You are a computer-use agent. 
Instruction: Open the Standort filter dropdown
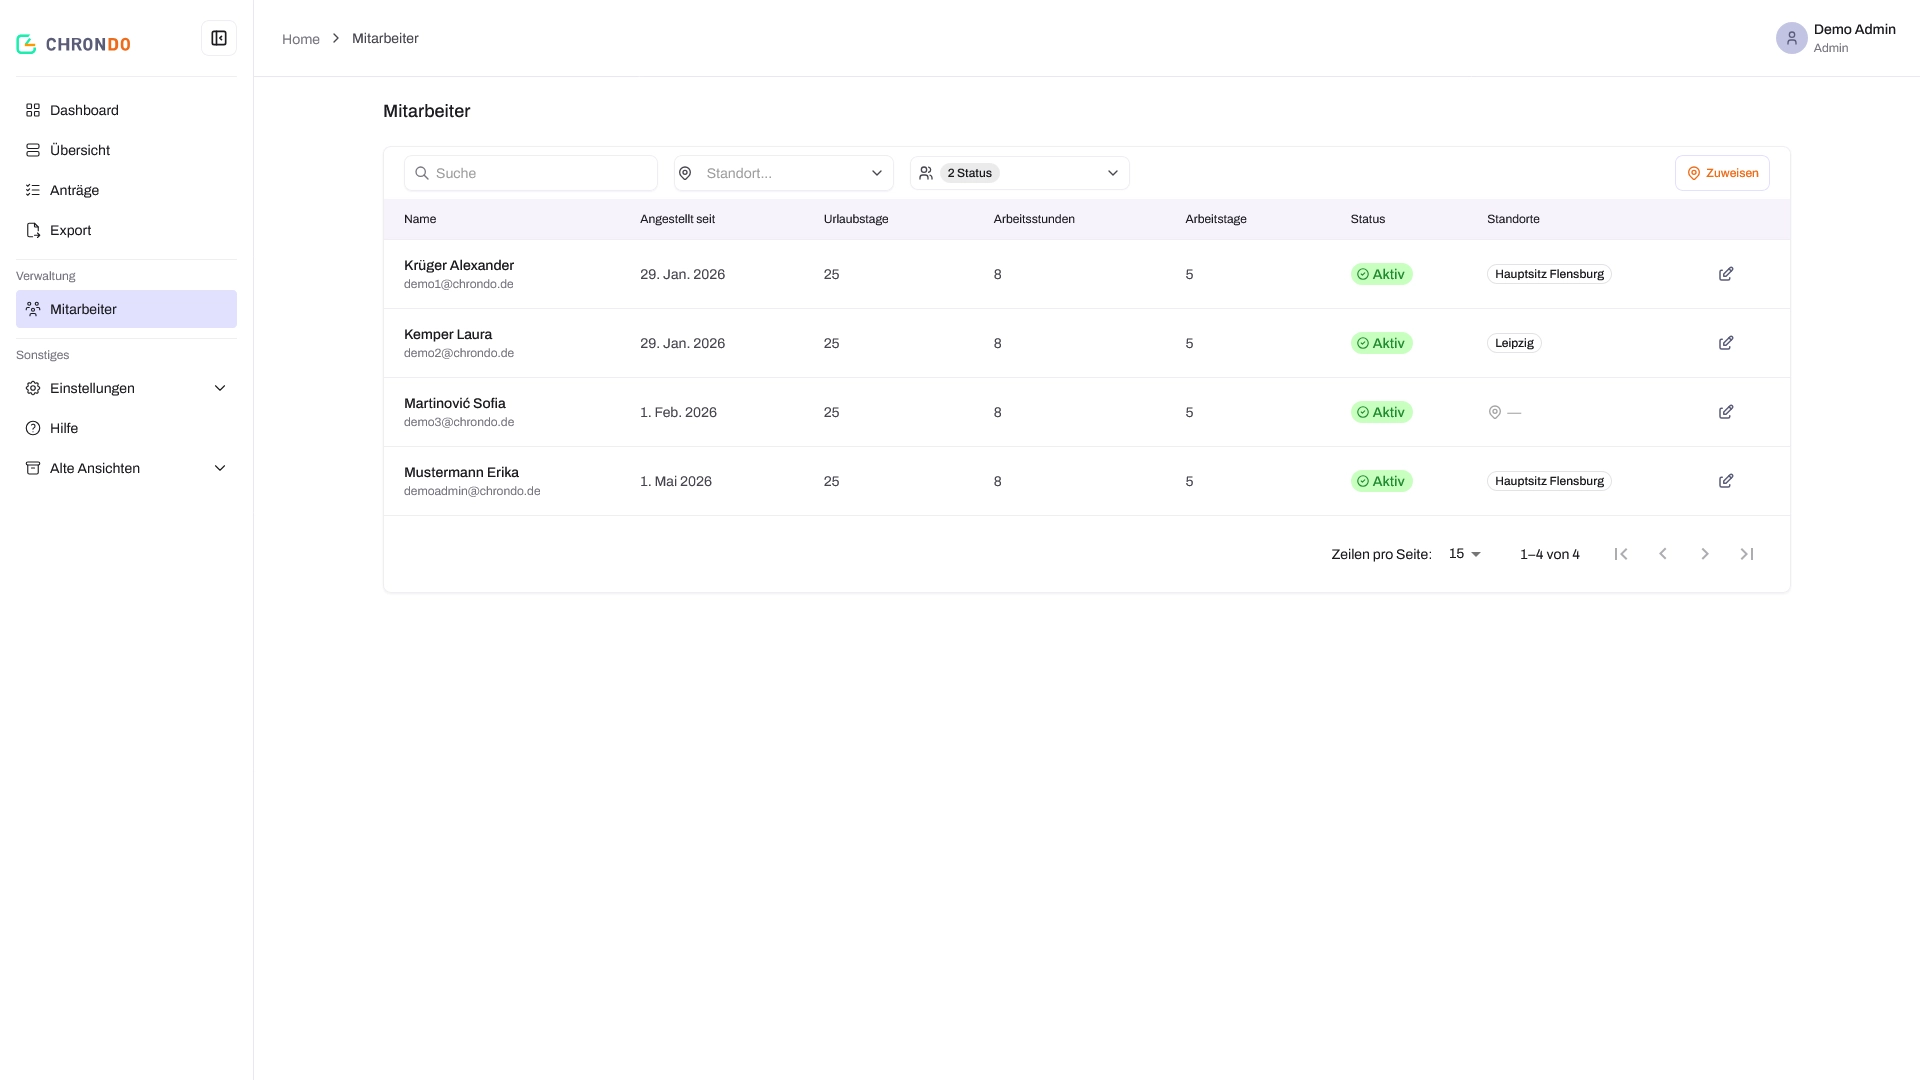pos(784,173)
